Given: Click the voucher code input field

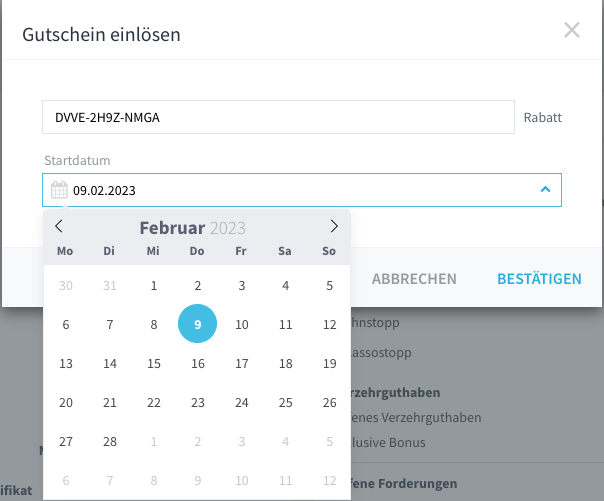Looking at the screenshot, I should tap(278, 117).
